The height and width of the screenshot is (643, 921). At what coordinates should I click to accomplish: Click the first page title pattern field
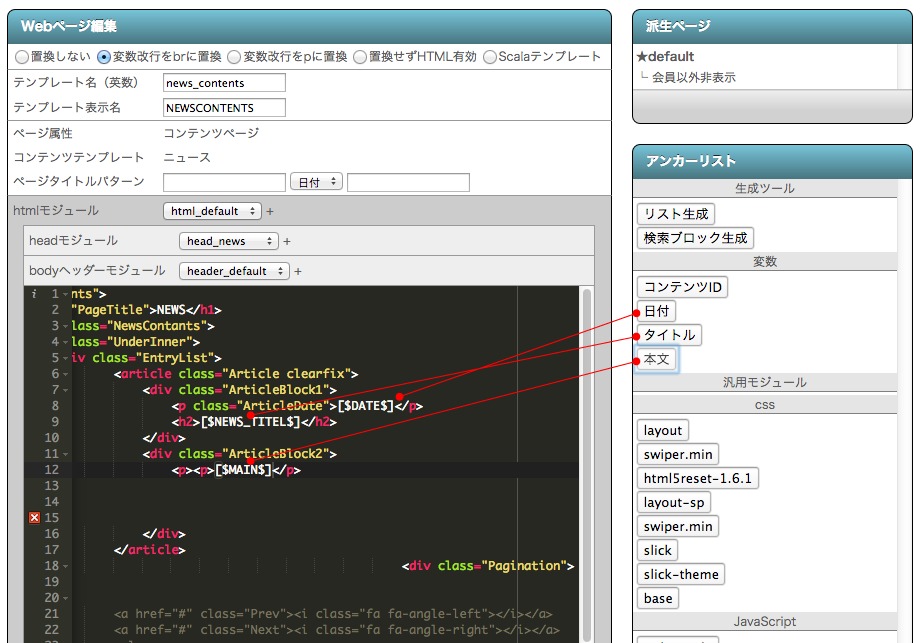click(224, 182)
